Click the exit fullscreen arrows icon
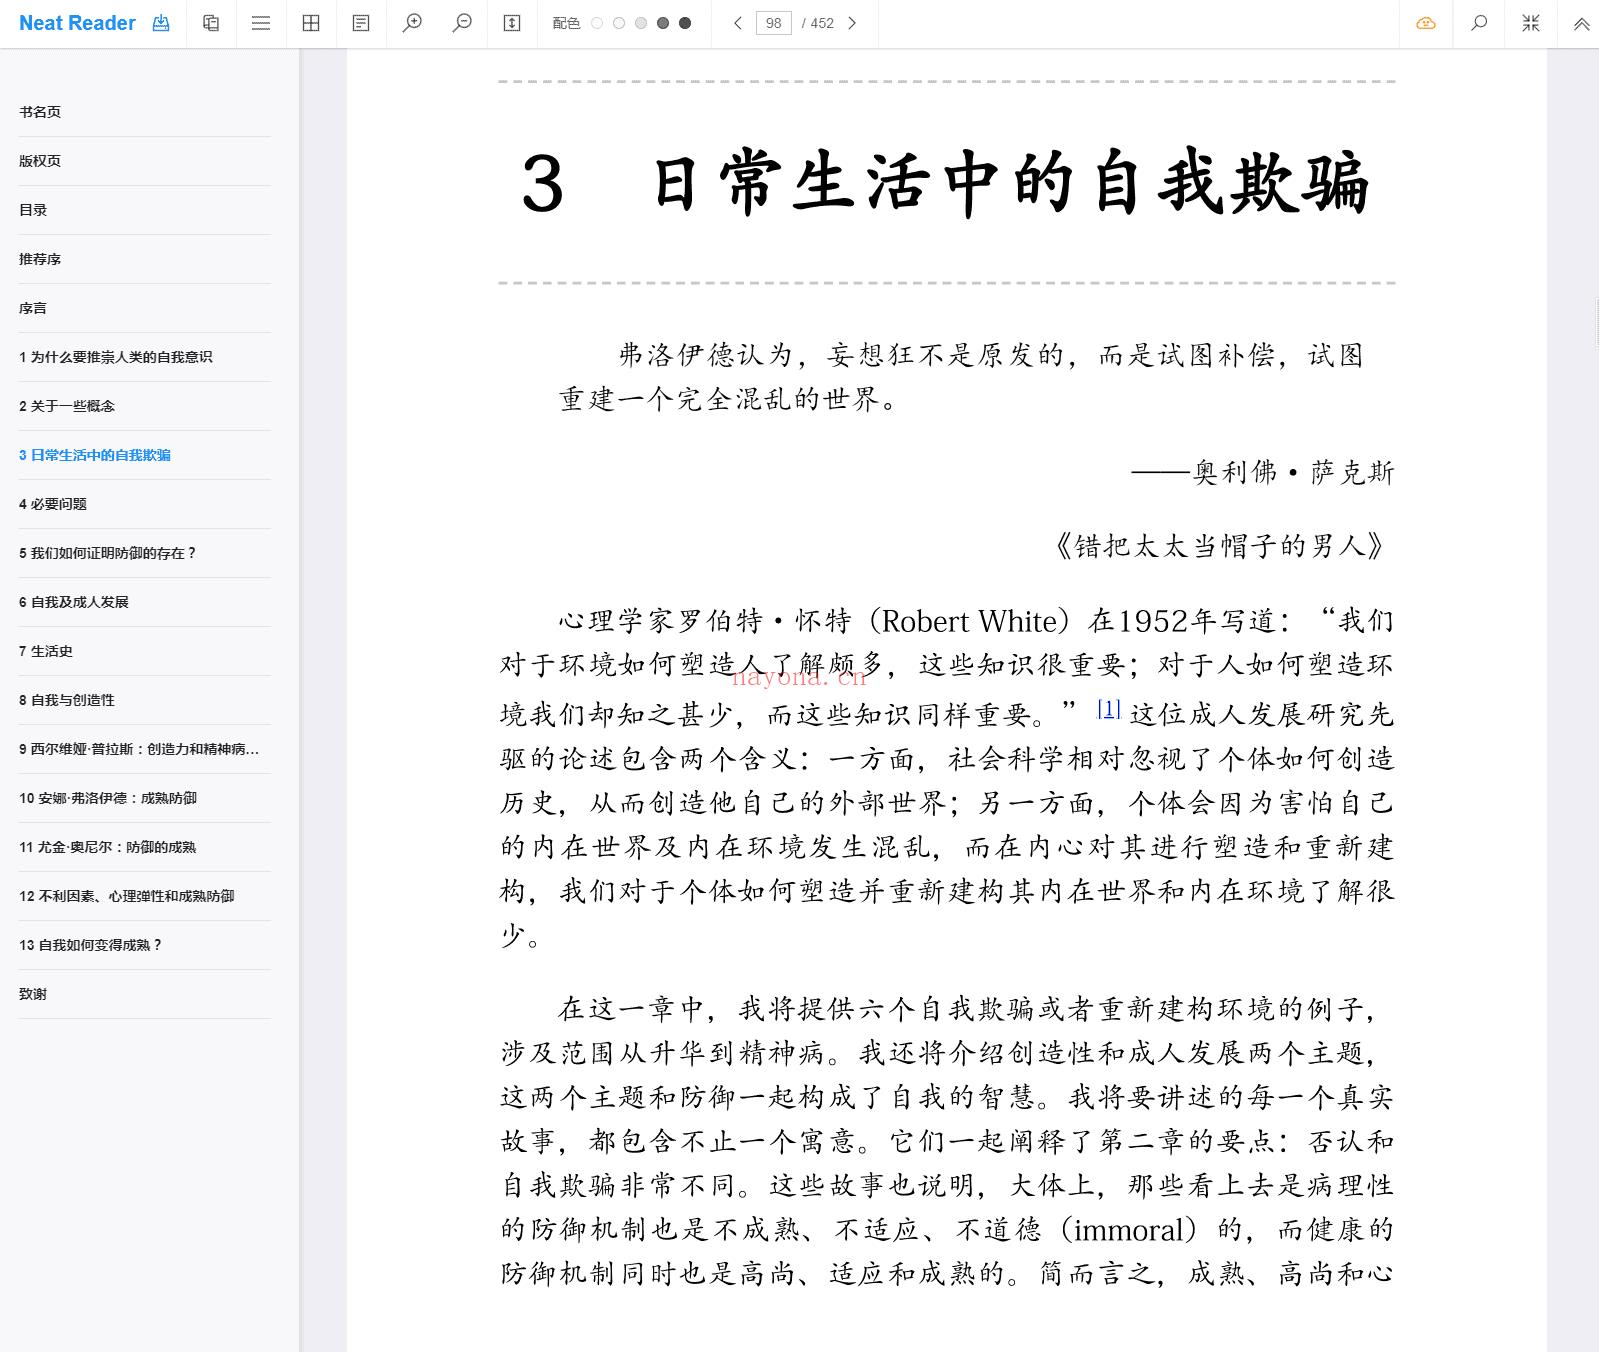This screenshot has width=1599, height=1352. (1531, 23)
